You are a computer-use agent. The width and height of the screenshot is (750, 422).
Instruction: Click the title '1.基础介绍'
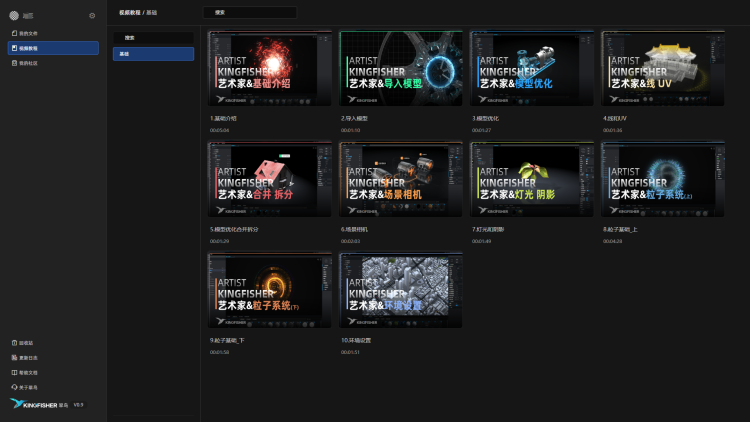point(223,119)
